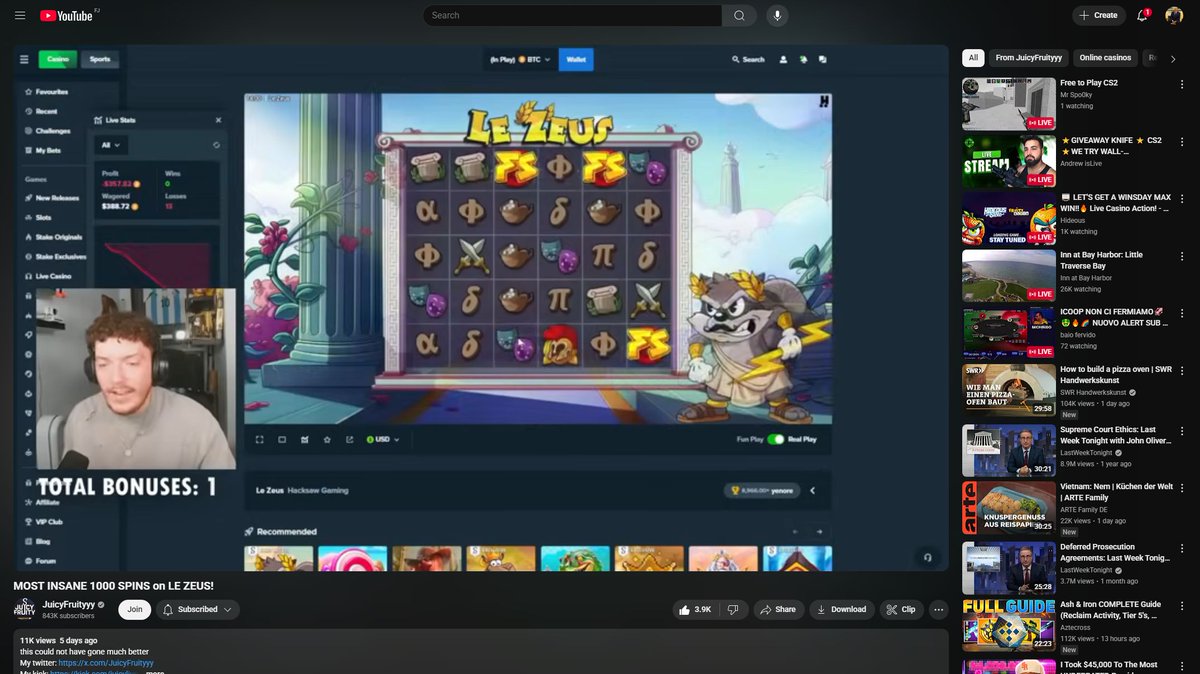The width and height of the screenshot is (1200, 674).
Task: Open the x.com/JuicyFruityyy Twitter link
Action: 106,663
